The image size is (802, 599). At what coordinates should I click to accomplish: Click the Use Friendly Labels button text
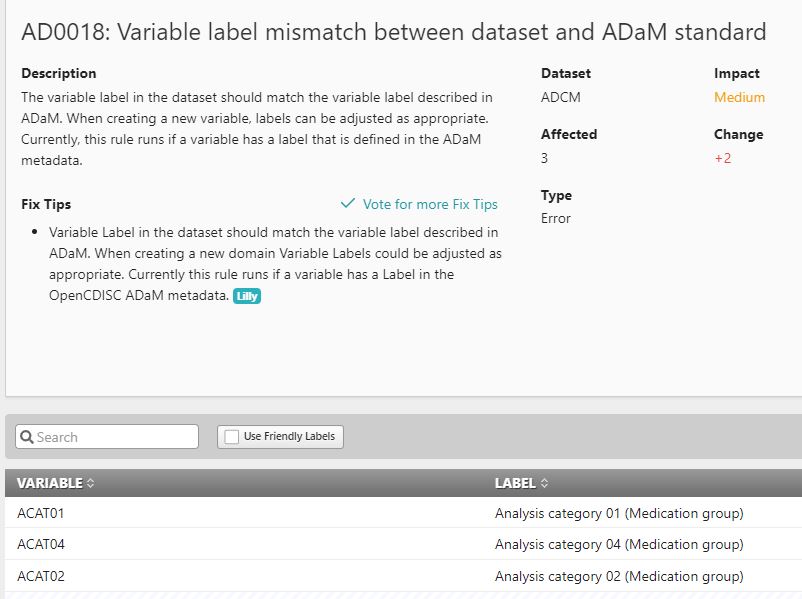tap(289, 436)
